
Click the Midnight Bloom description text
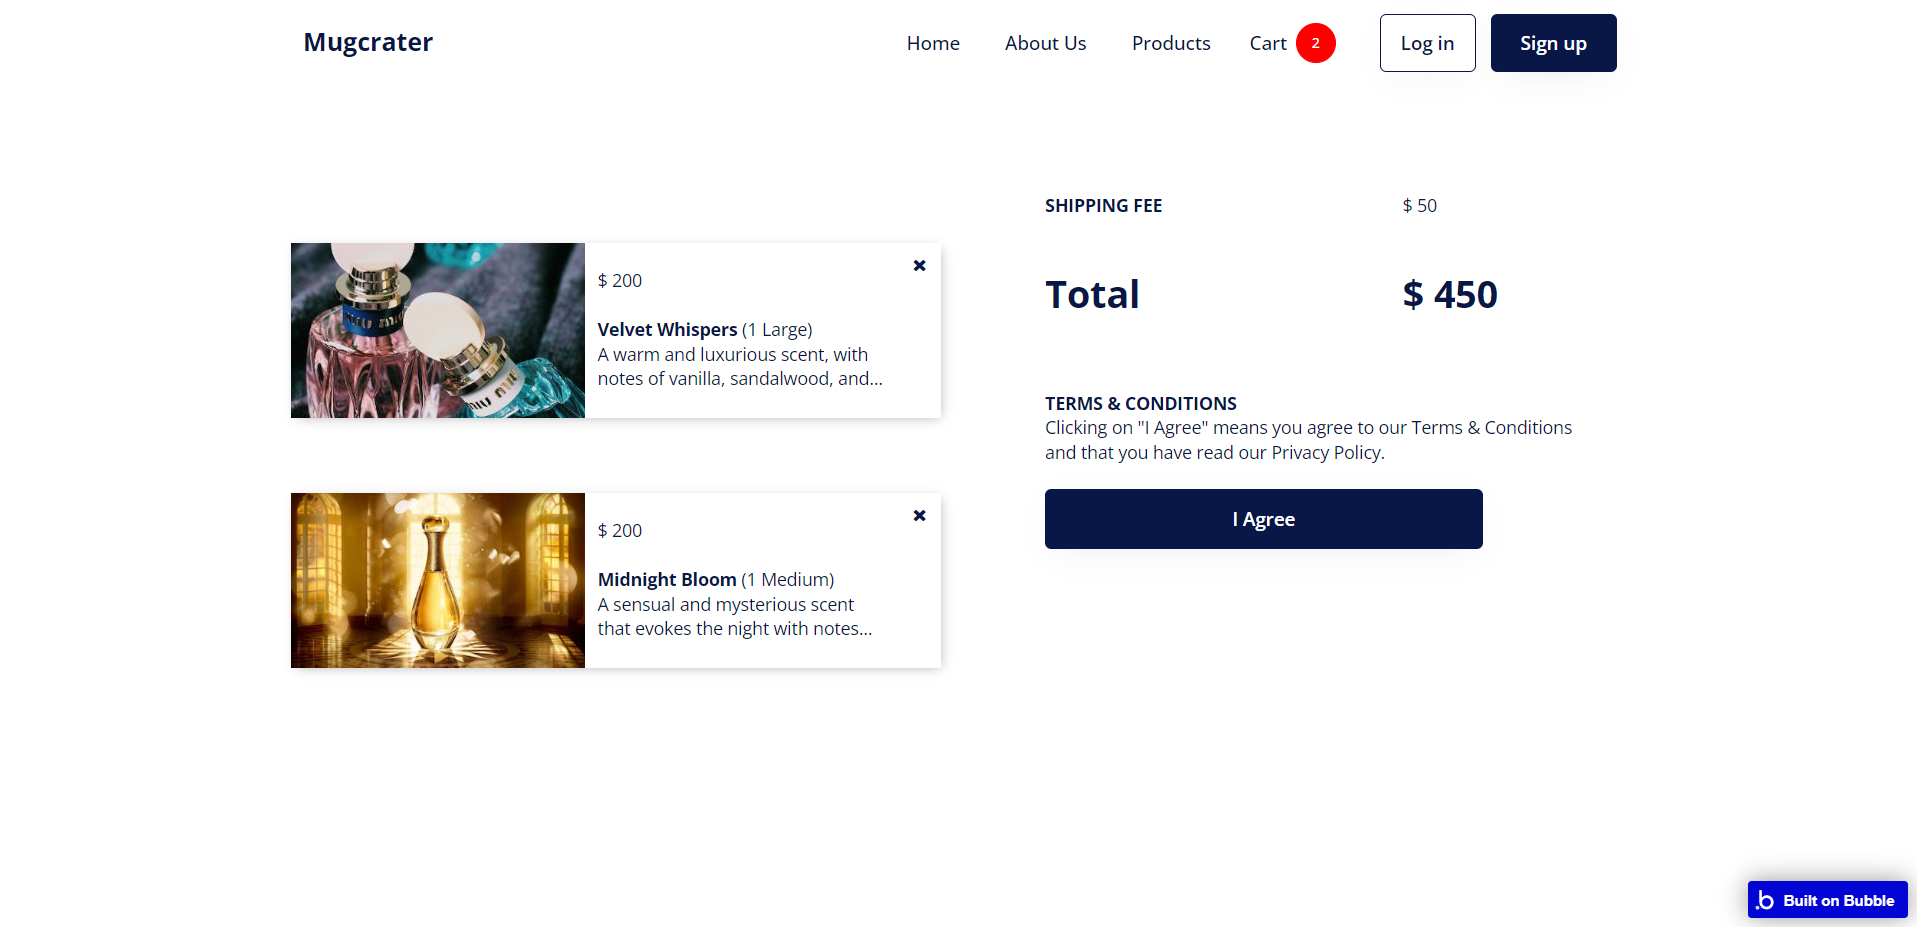[735, 616]
